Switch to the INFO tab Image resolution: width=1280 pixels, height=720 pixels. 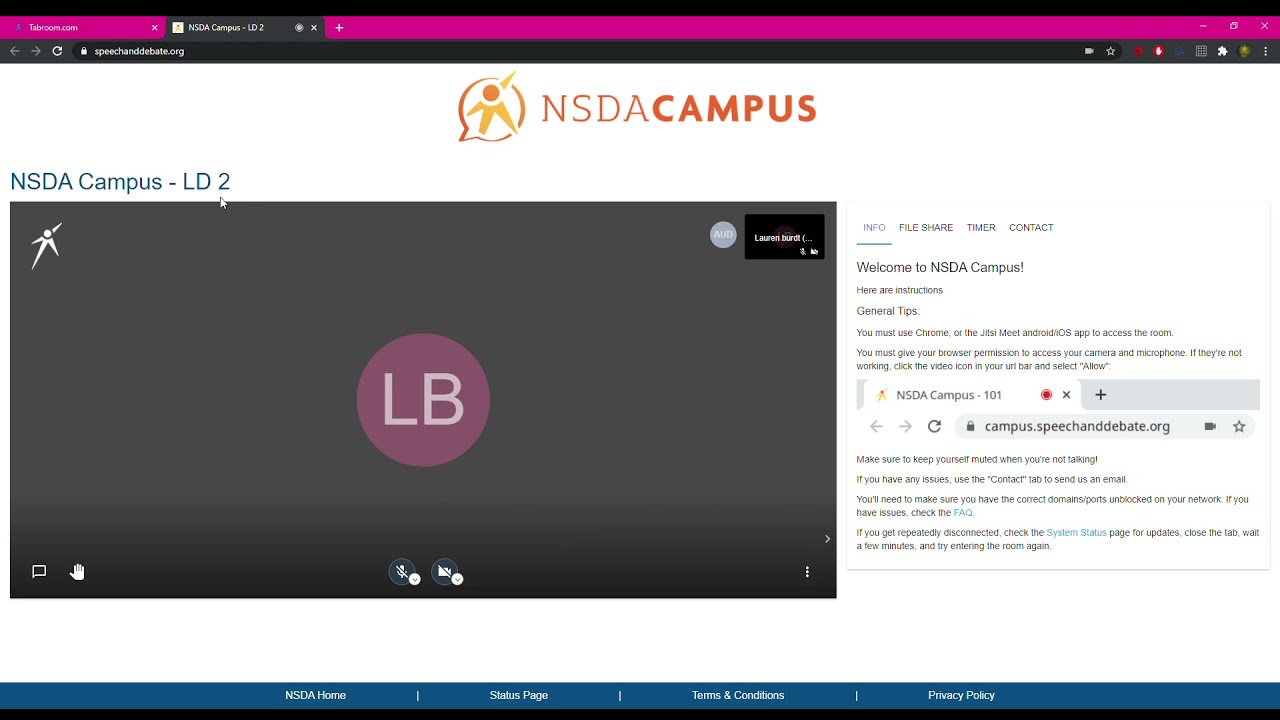[x=874, y=228]
